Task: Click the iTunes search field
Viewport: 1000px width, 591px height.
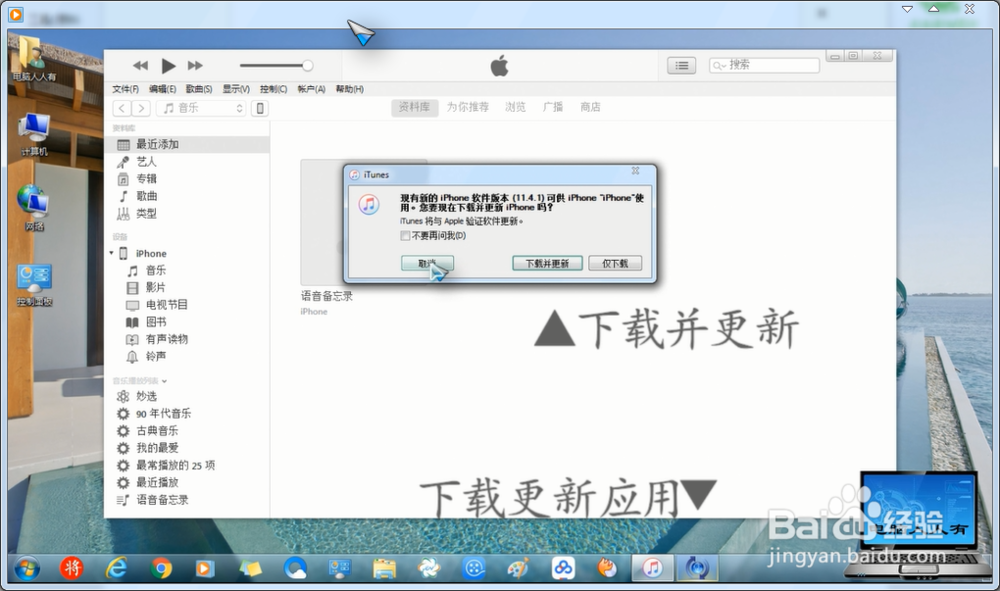Action: click(x=764, y=65)
